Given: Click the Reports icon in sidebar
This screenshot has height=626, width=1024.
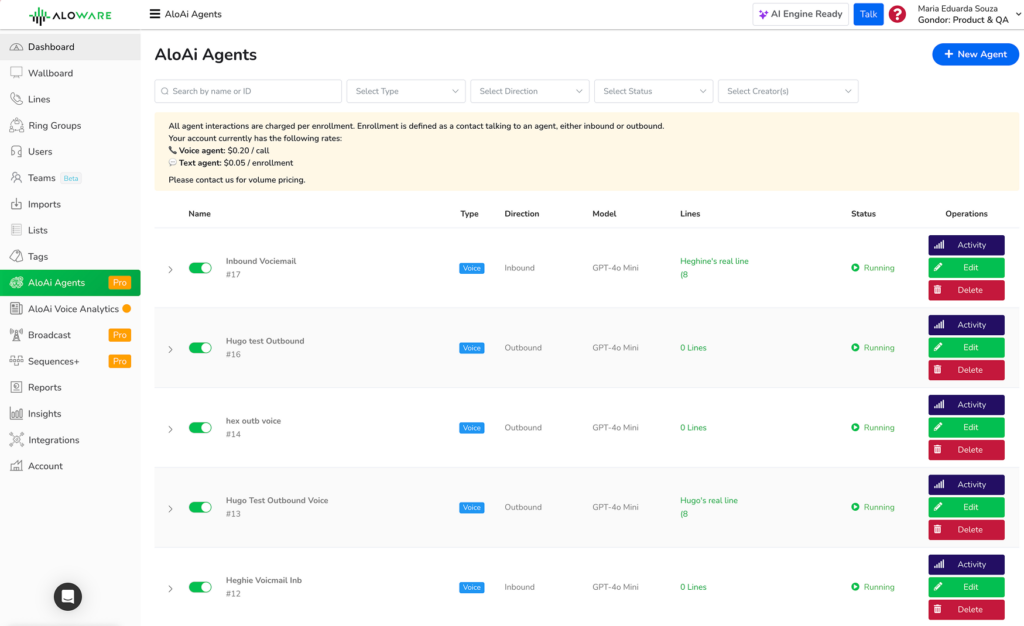Looking at the screenshot, I should pos(16,387).
